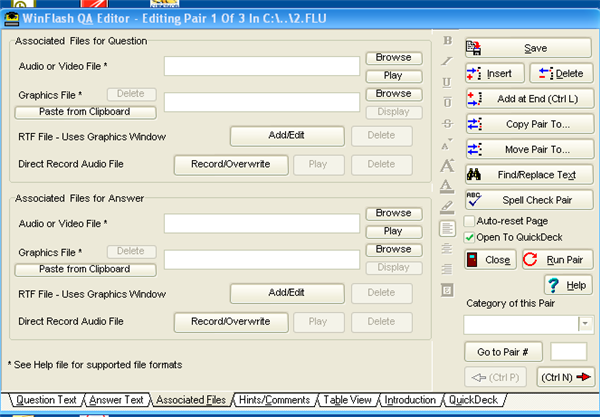The image size is (600, 417).
Task: Apply left text alignment icon
Action: tap(447, 229)
